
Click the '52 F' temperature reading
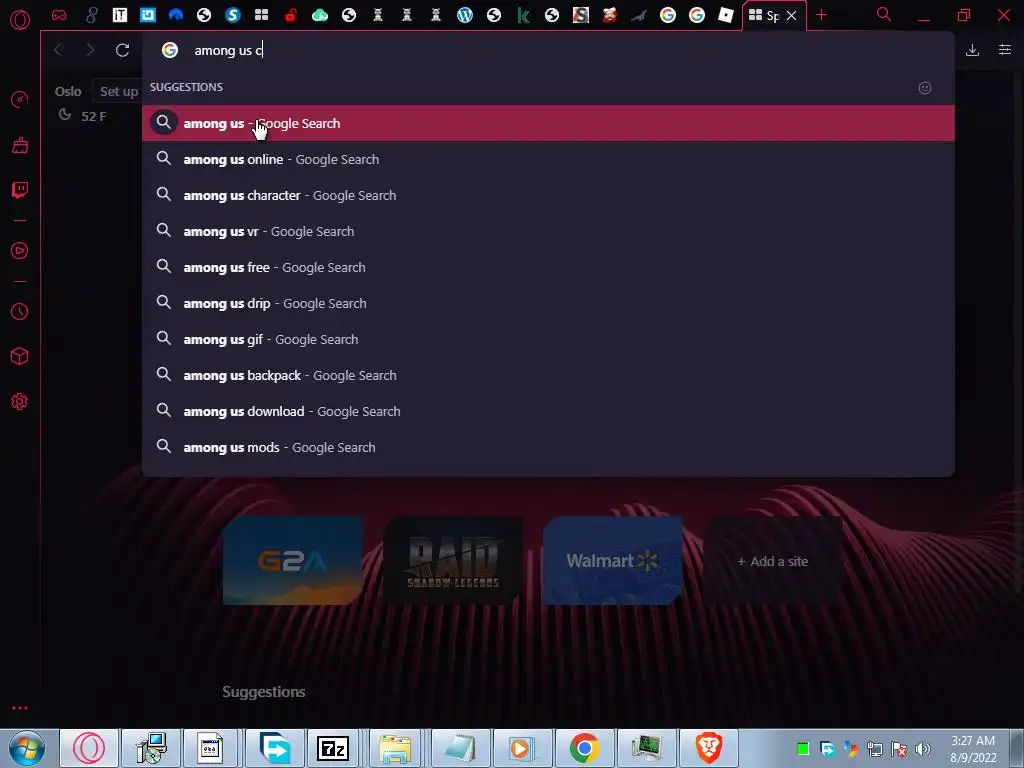click(93, 116)
